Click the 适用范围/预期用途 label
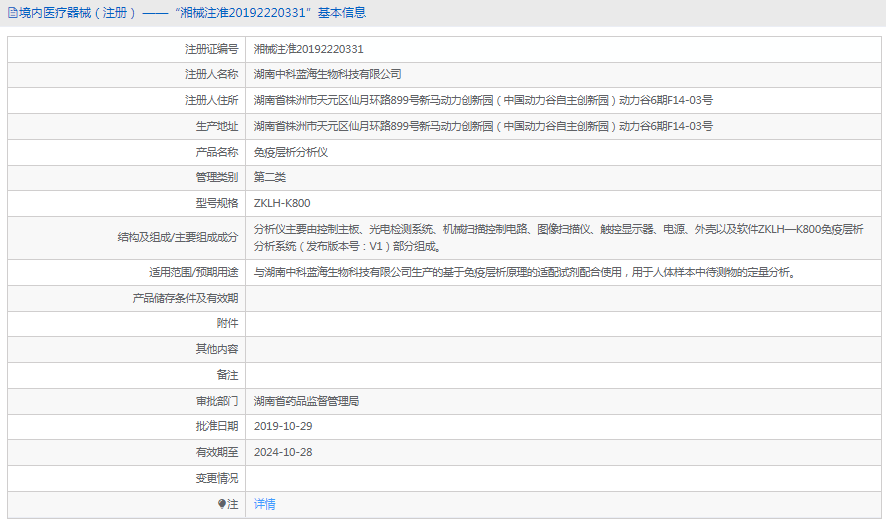The width and height of the screenshot is (886, 527). (x=194, y=273)
